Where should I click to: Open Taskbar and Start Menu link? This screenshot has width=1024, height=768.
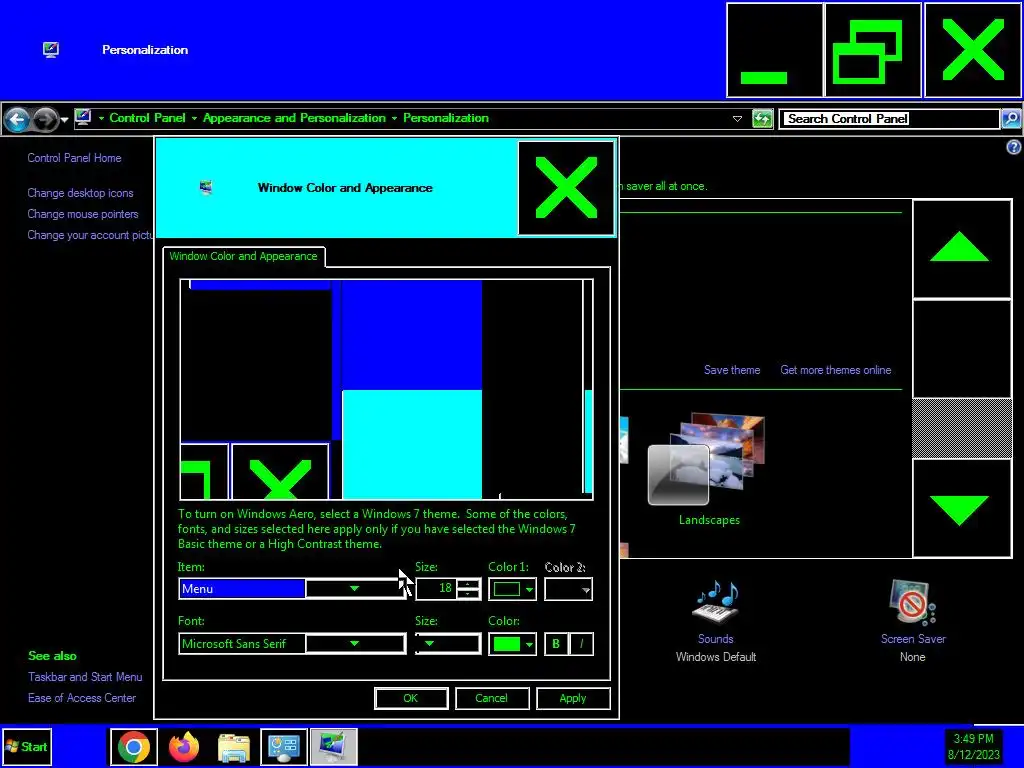pos(85,677)
